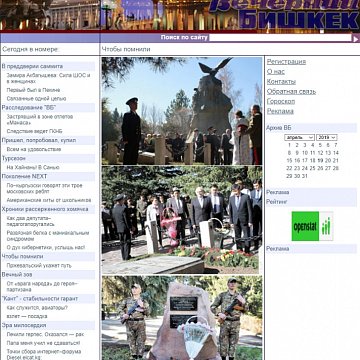This screenshot has width=360, height=360.
Task: Click the search submit arrow button
Action: (x=356, y=38)
